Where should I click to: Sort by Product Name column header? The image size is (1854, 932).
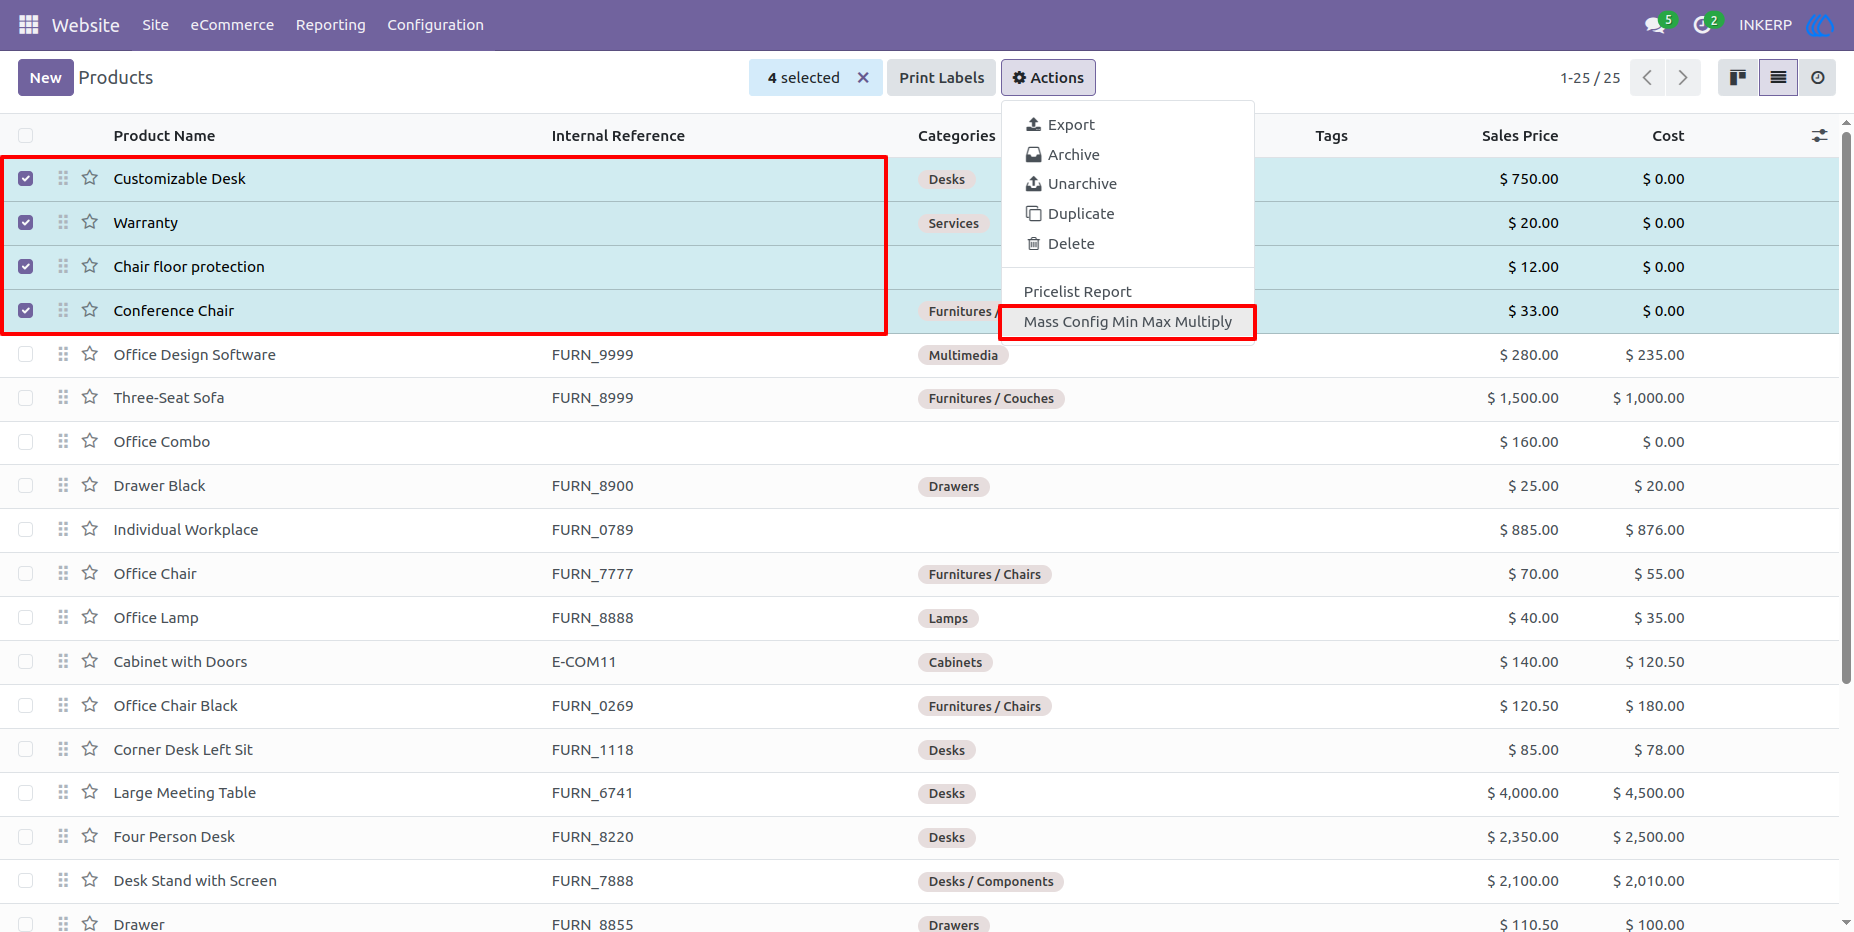click(x=164, y=136)
